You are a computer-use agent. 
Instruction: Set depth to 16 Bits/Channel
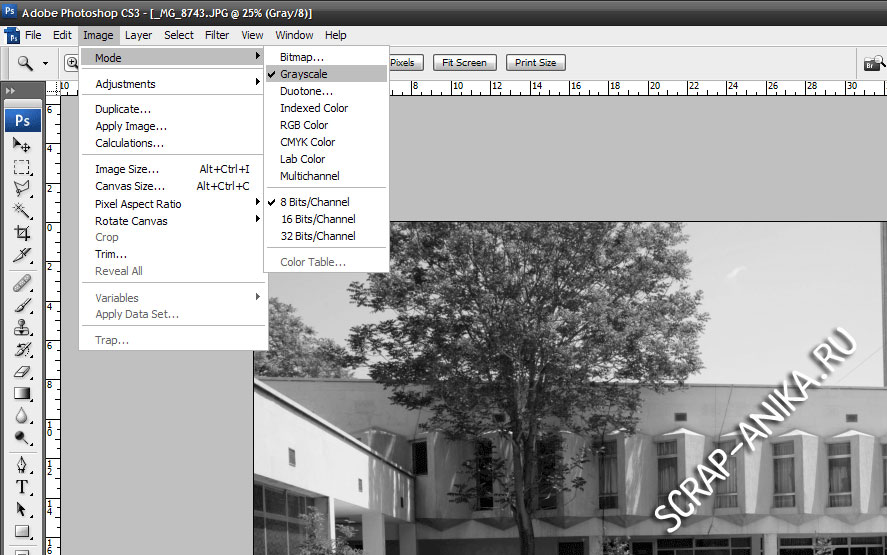tap(317, 219)
